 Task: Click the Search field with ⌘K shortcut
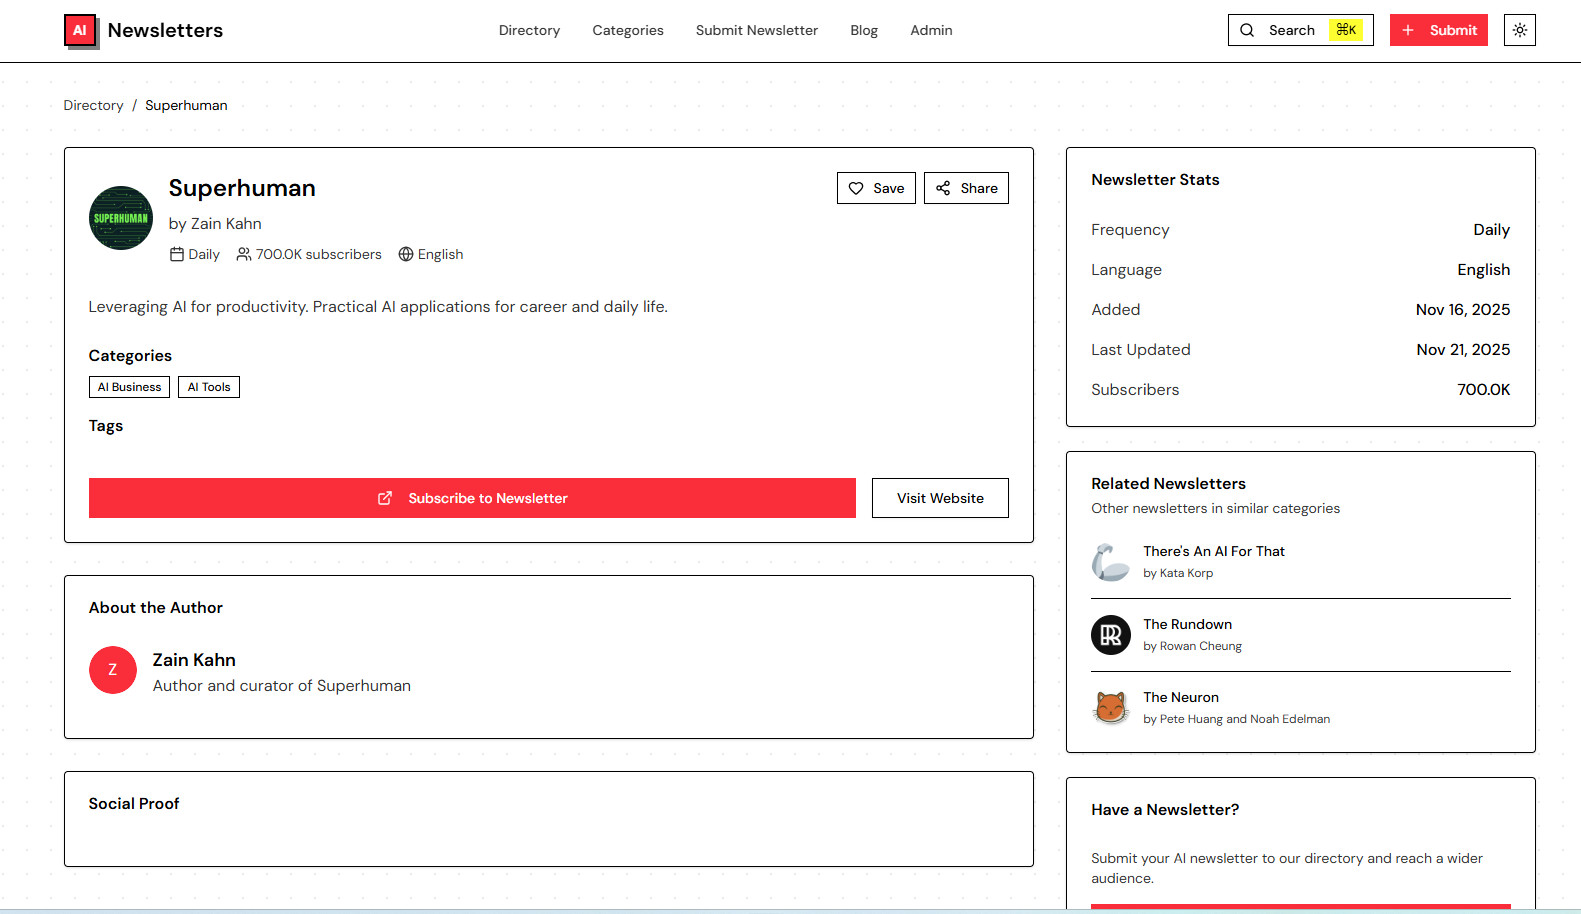click(1300, 30)
